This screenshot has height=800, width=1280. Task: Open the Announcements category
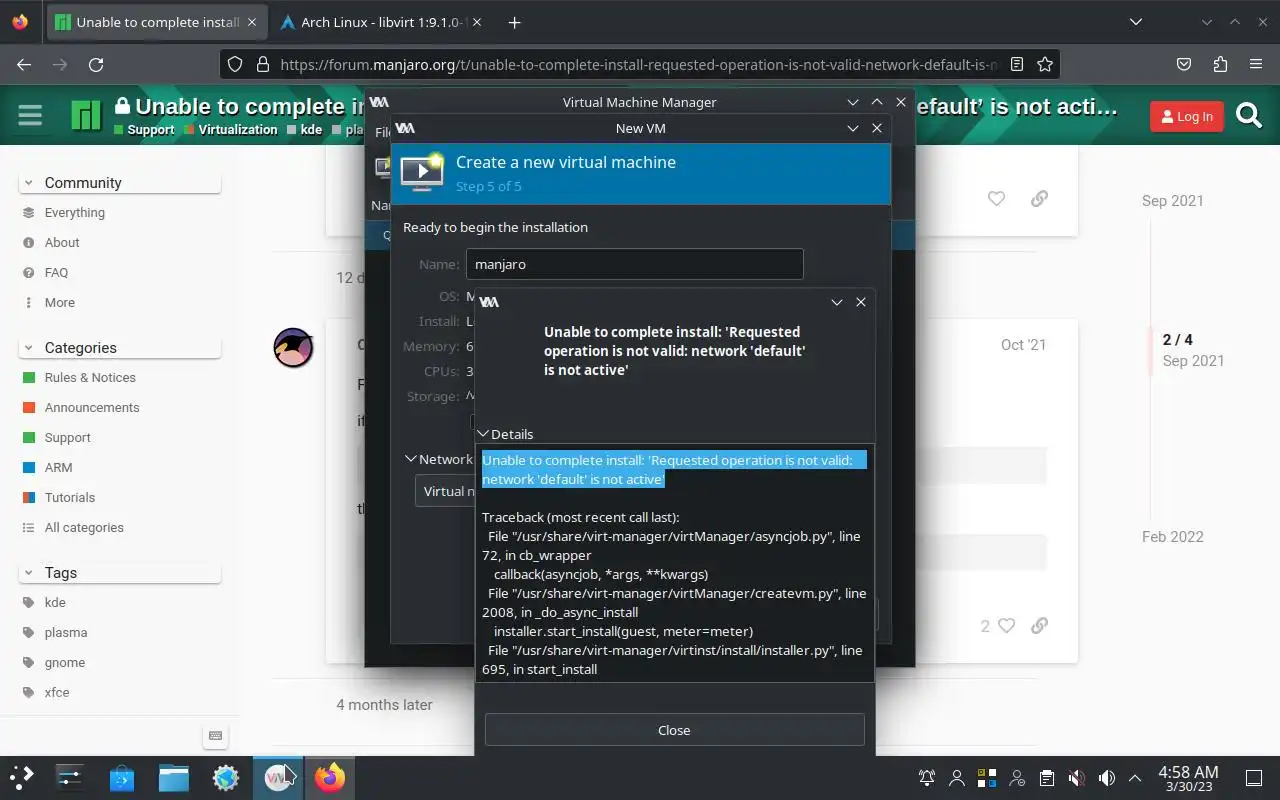(x=92, y=407)
